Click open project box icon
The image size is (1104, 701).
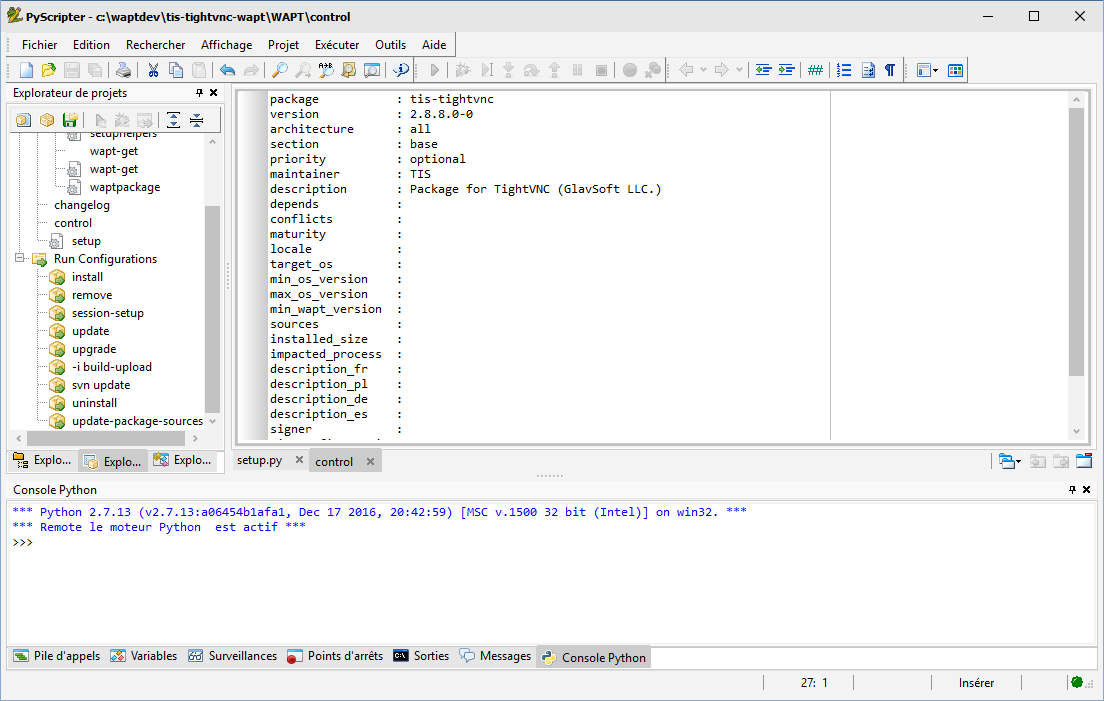[x=46, y=120]
